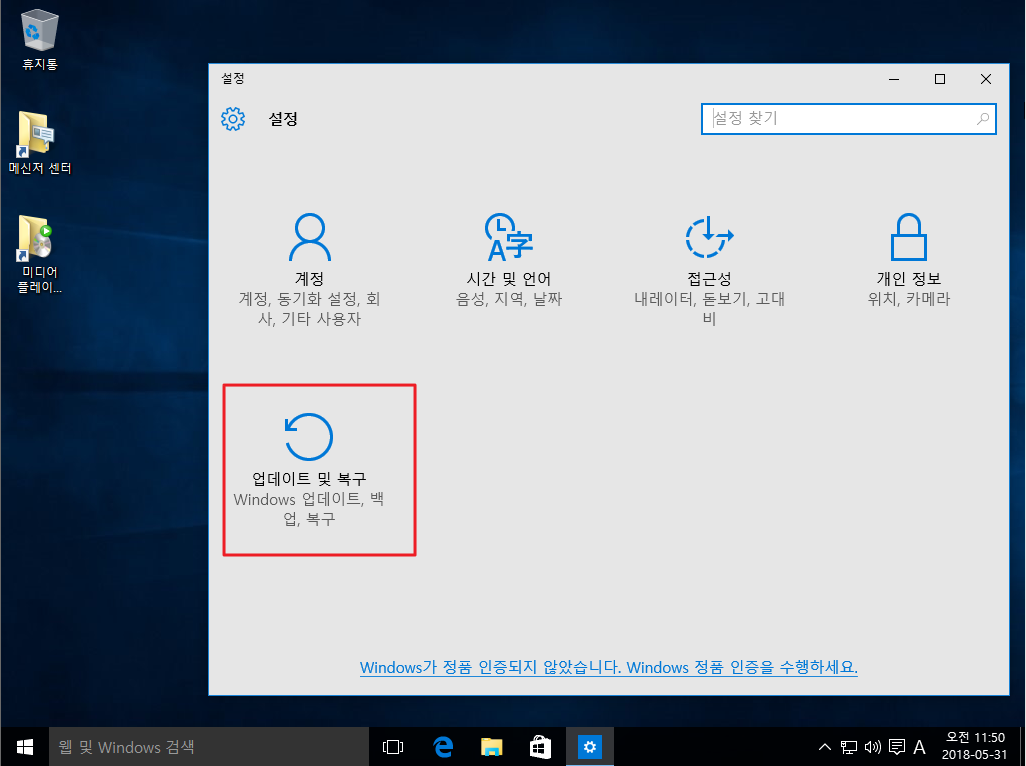Open the Windows 정품 인증 activation link
Screen dimensions: 1026x766
click(609, 667)
